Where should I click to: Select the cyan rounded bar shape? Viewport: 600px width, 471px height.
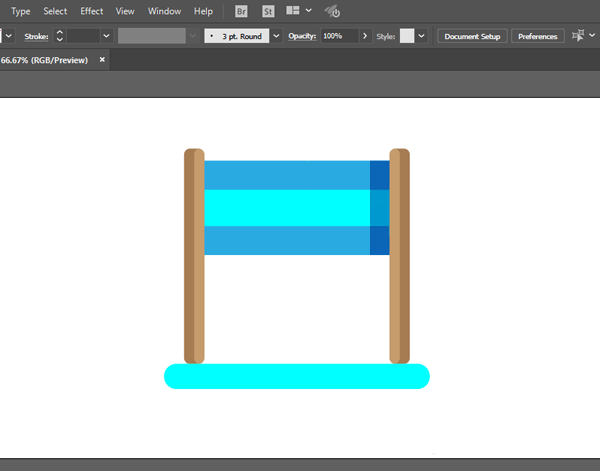[x=296, y=376]
